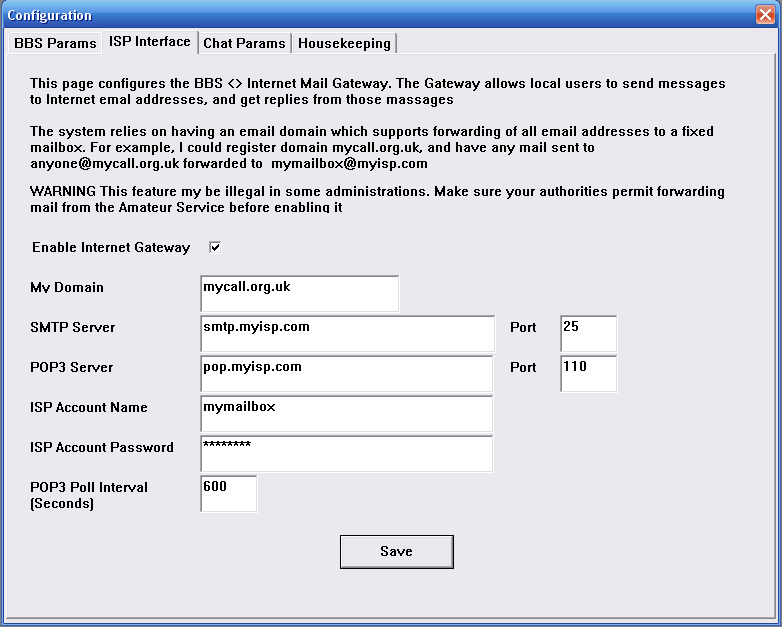Focus the SMTP Server text field
The height and width of the screenshot is (627, 782).
pyautogui.click(x=347, y=334)
